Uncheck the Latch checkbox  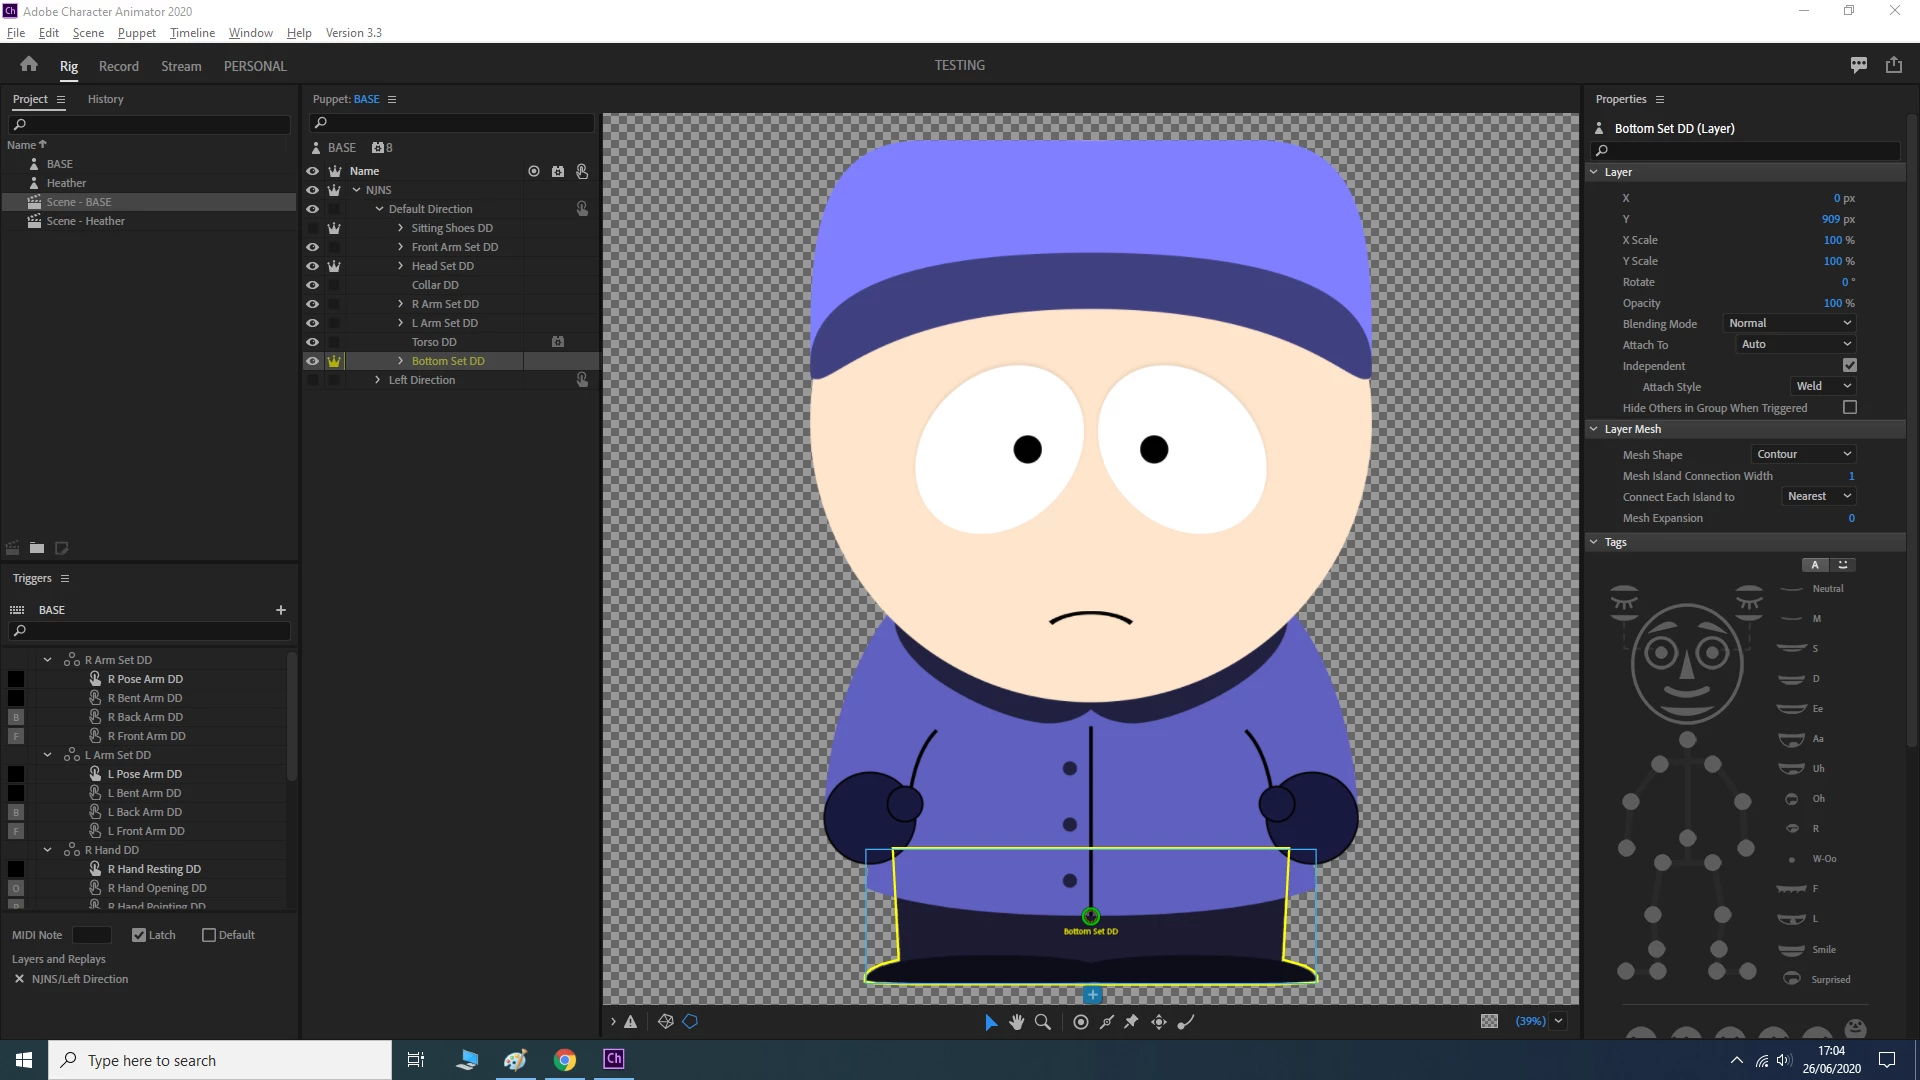click(x=139, y=935)
